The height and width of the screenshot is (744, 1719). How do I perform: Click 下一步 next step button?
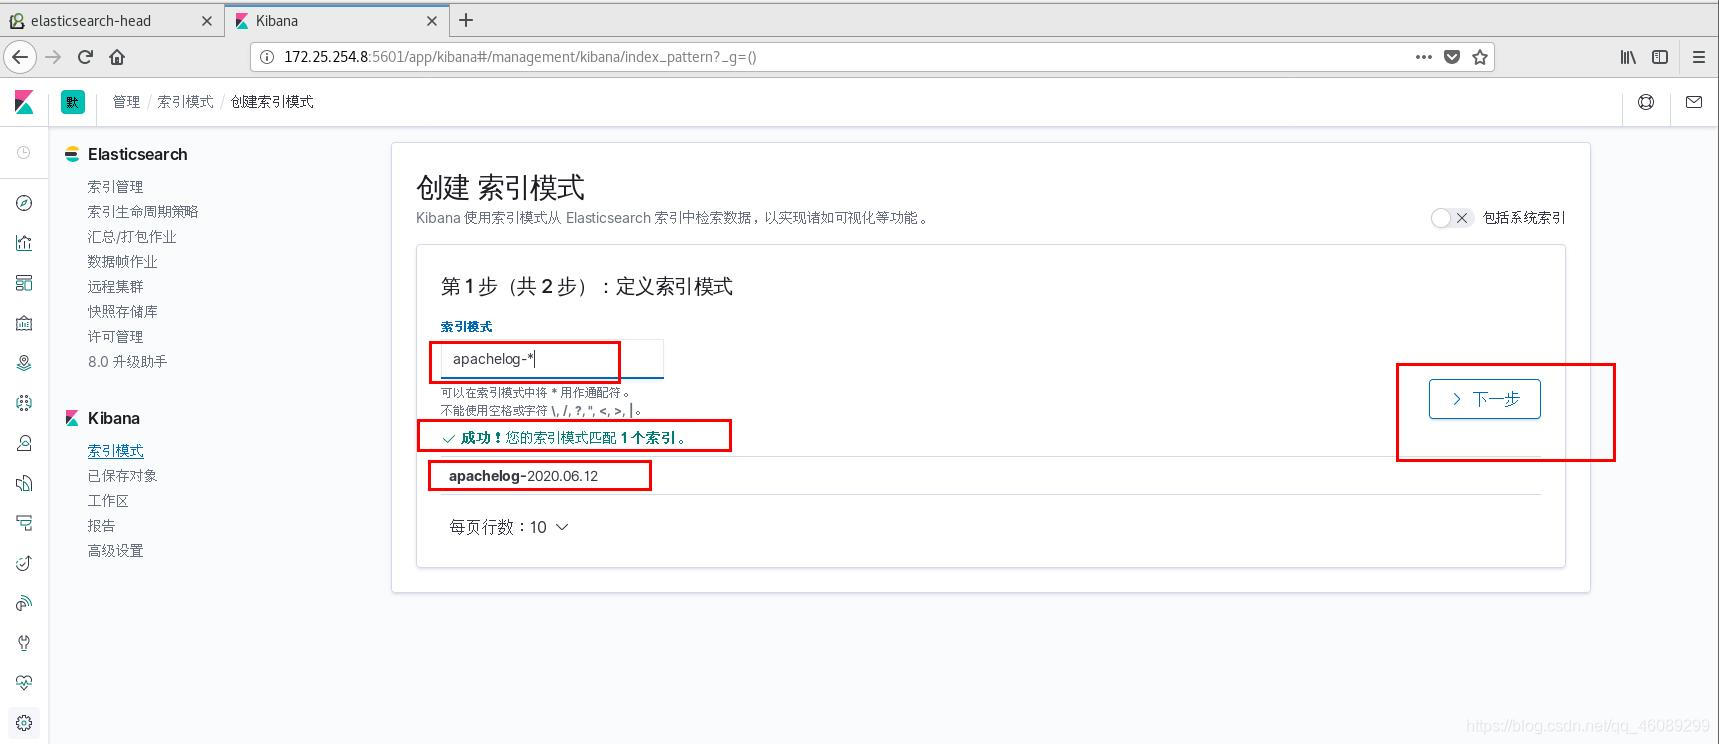1485,399
